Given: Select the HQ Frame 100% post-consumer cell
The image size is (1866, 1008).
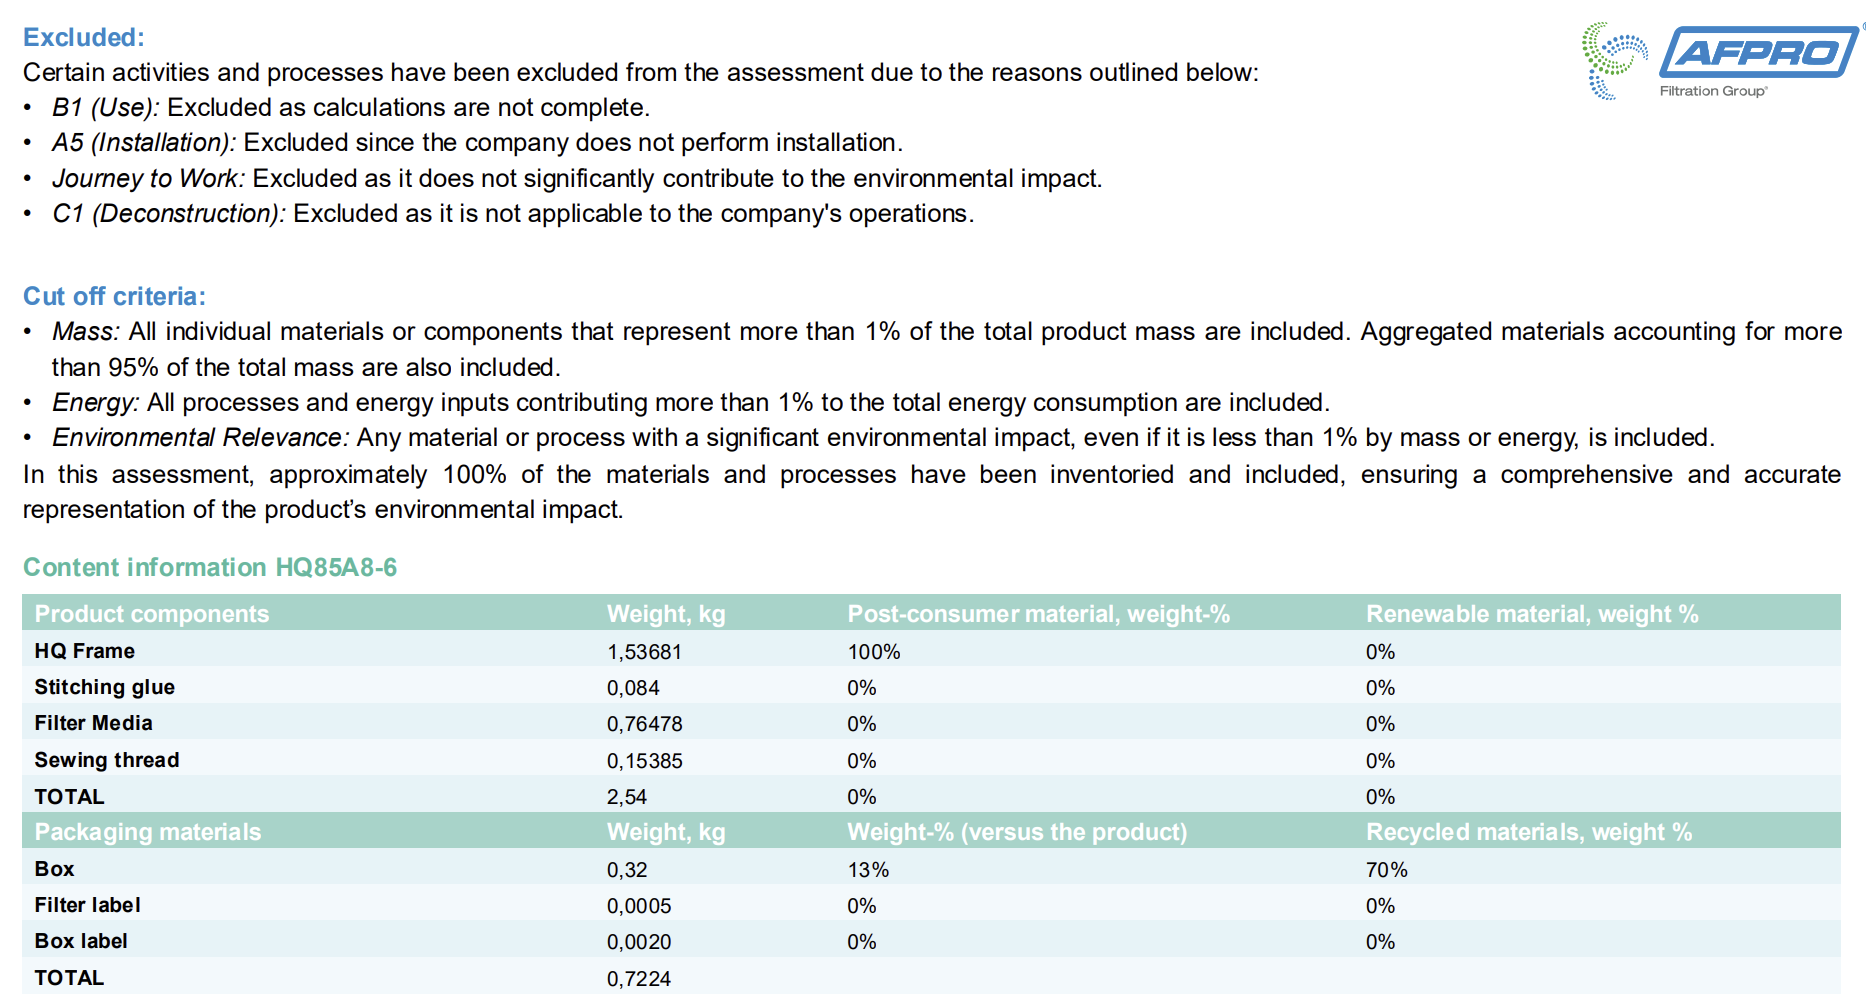Looking at the screenshot, I should 874,652.
